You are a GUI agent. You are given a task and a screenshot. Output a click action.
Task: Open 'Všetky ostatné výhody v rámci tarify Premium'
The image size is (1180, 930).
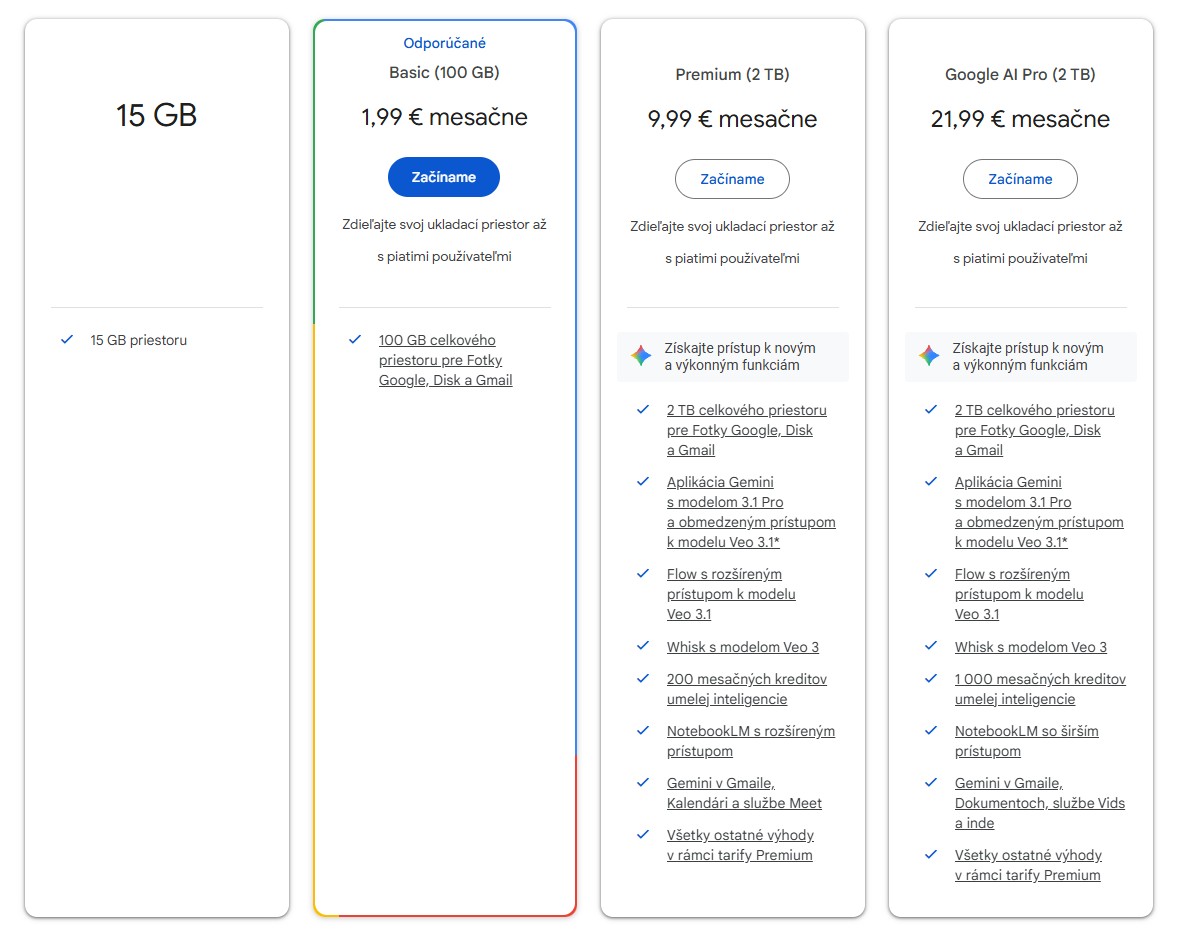(x=740, y=845)
